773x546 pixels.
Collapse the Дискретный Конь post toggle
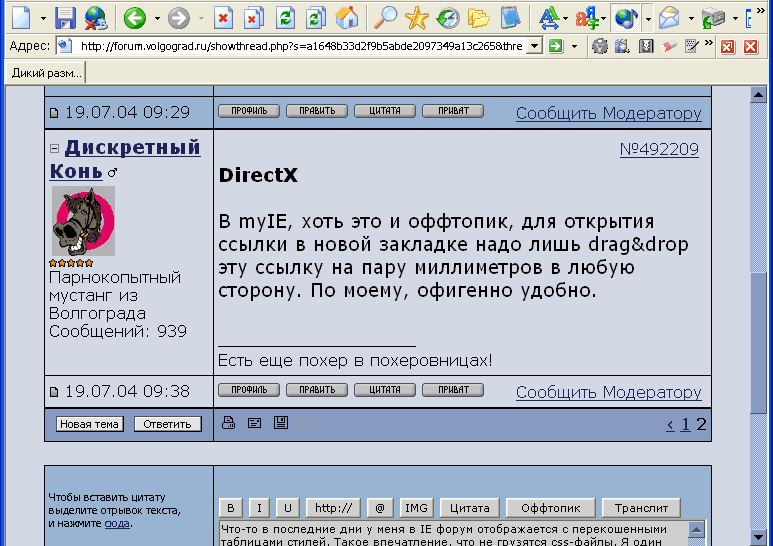[55, 148]
